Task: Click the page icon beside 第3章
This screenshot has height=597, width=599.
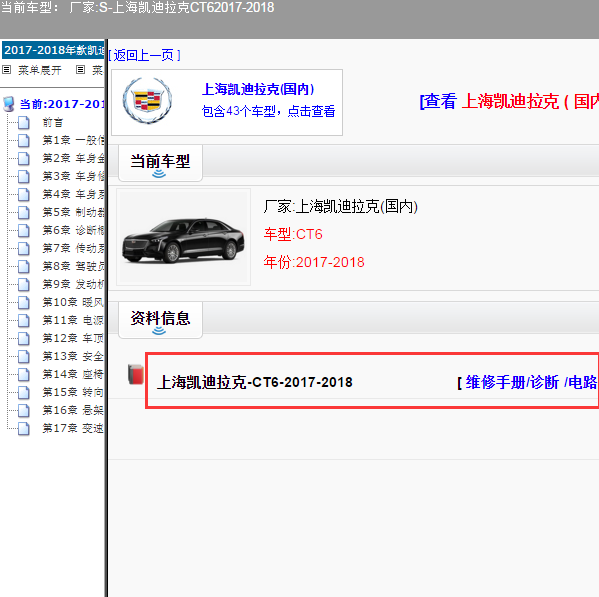Action: (24, 176)
